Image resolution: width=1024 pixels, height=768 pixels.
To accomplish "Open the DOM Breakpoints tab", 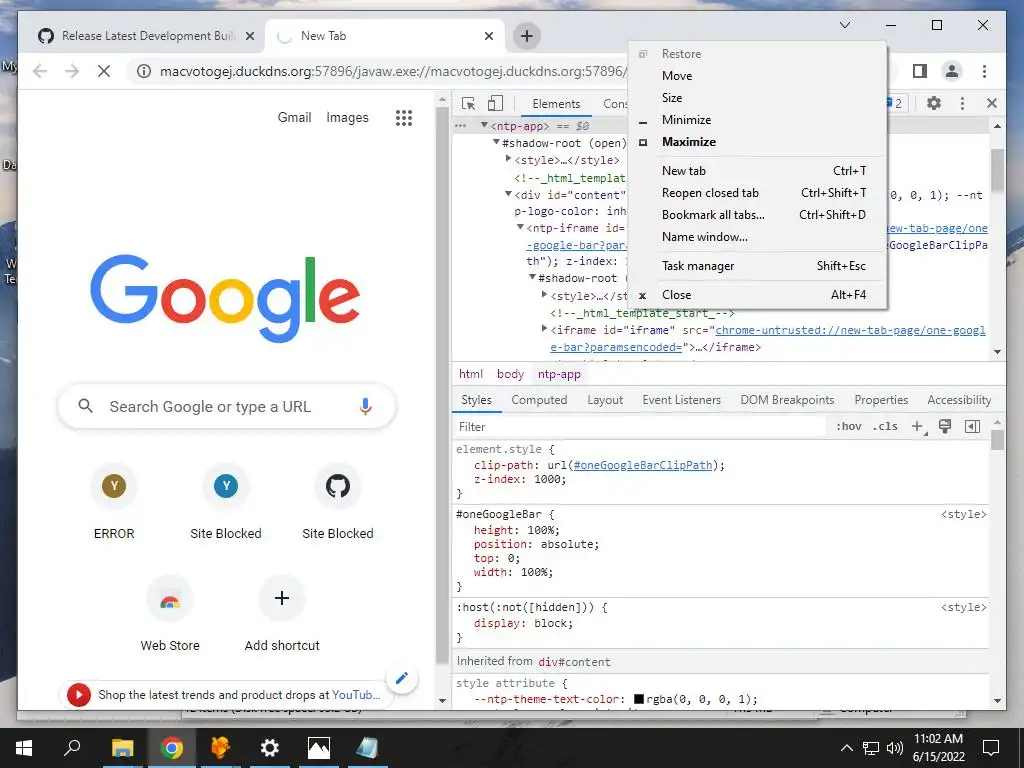I will [x=787, y=400].
